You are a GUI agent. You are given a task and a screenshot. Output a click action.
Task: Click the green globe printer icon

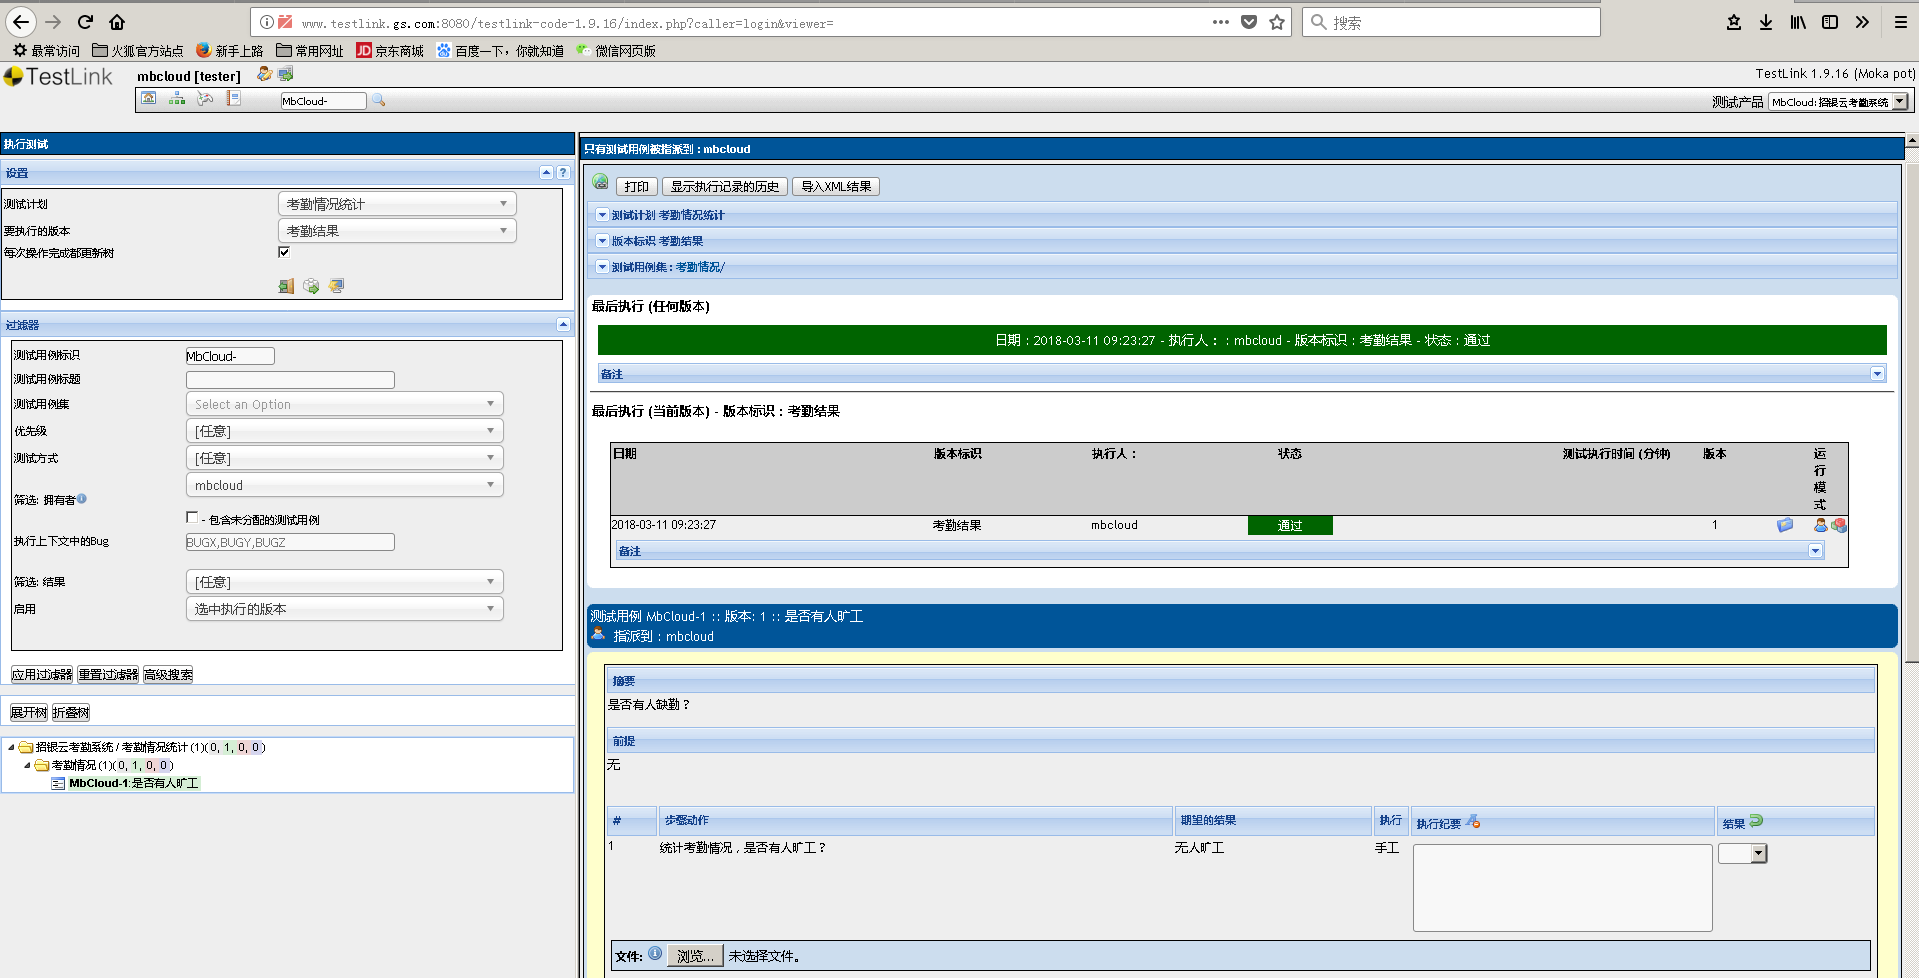(600, 182)
